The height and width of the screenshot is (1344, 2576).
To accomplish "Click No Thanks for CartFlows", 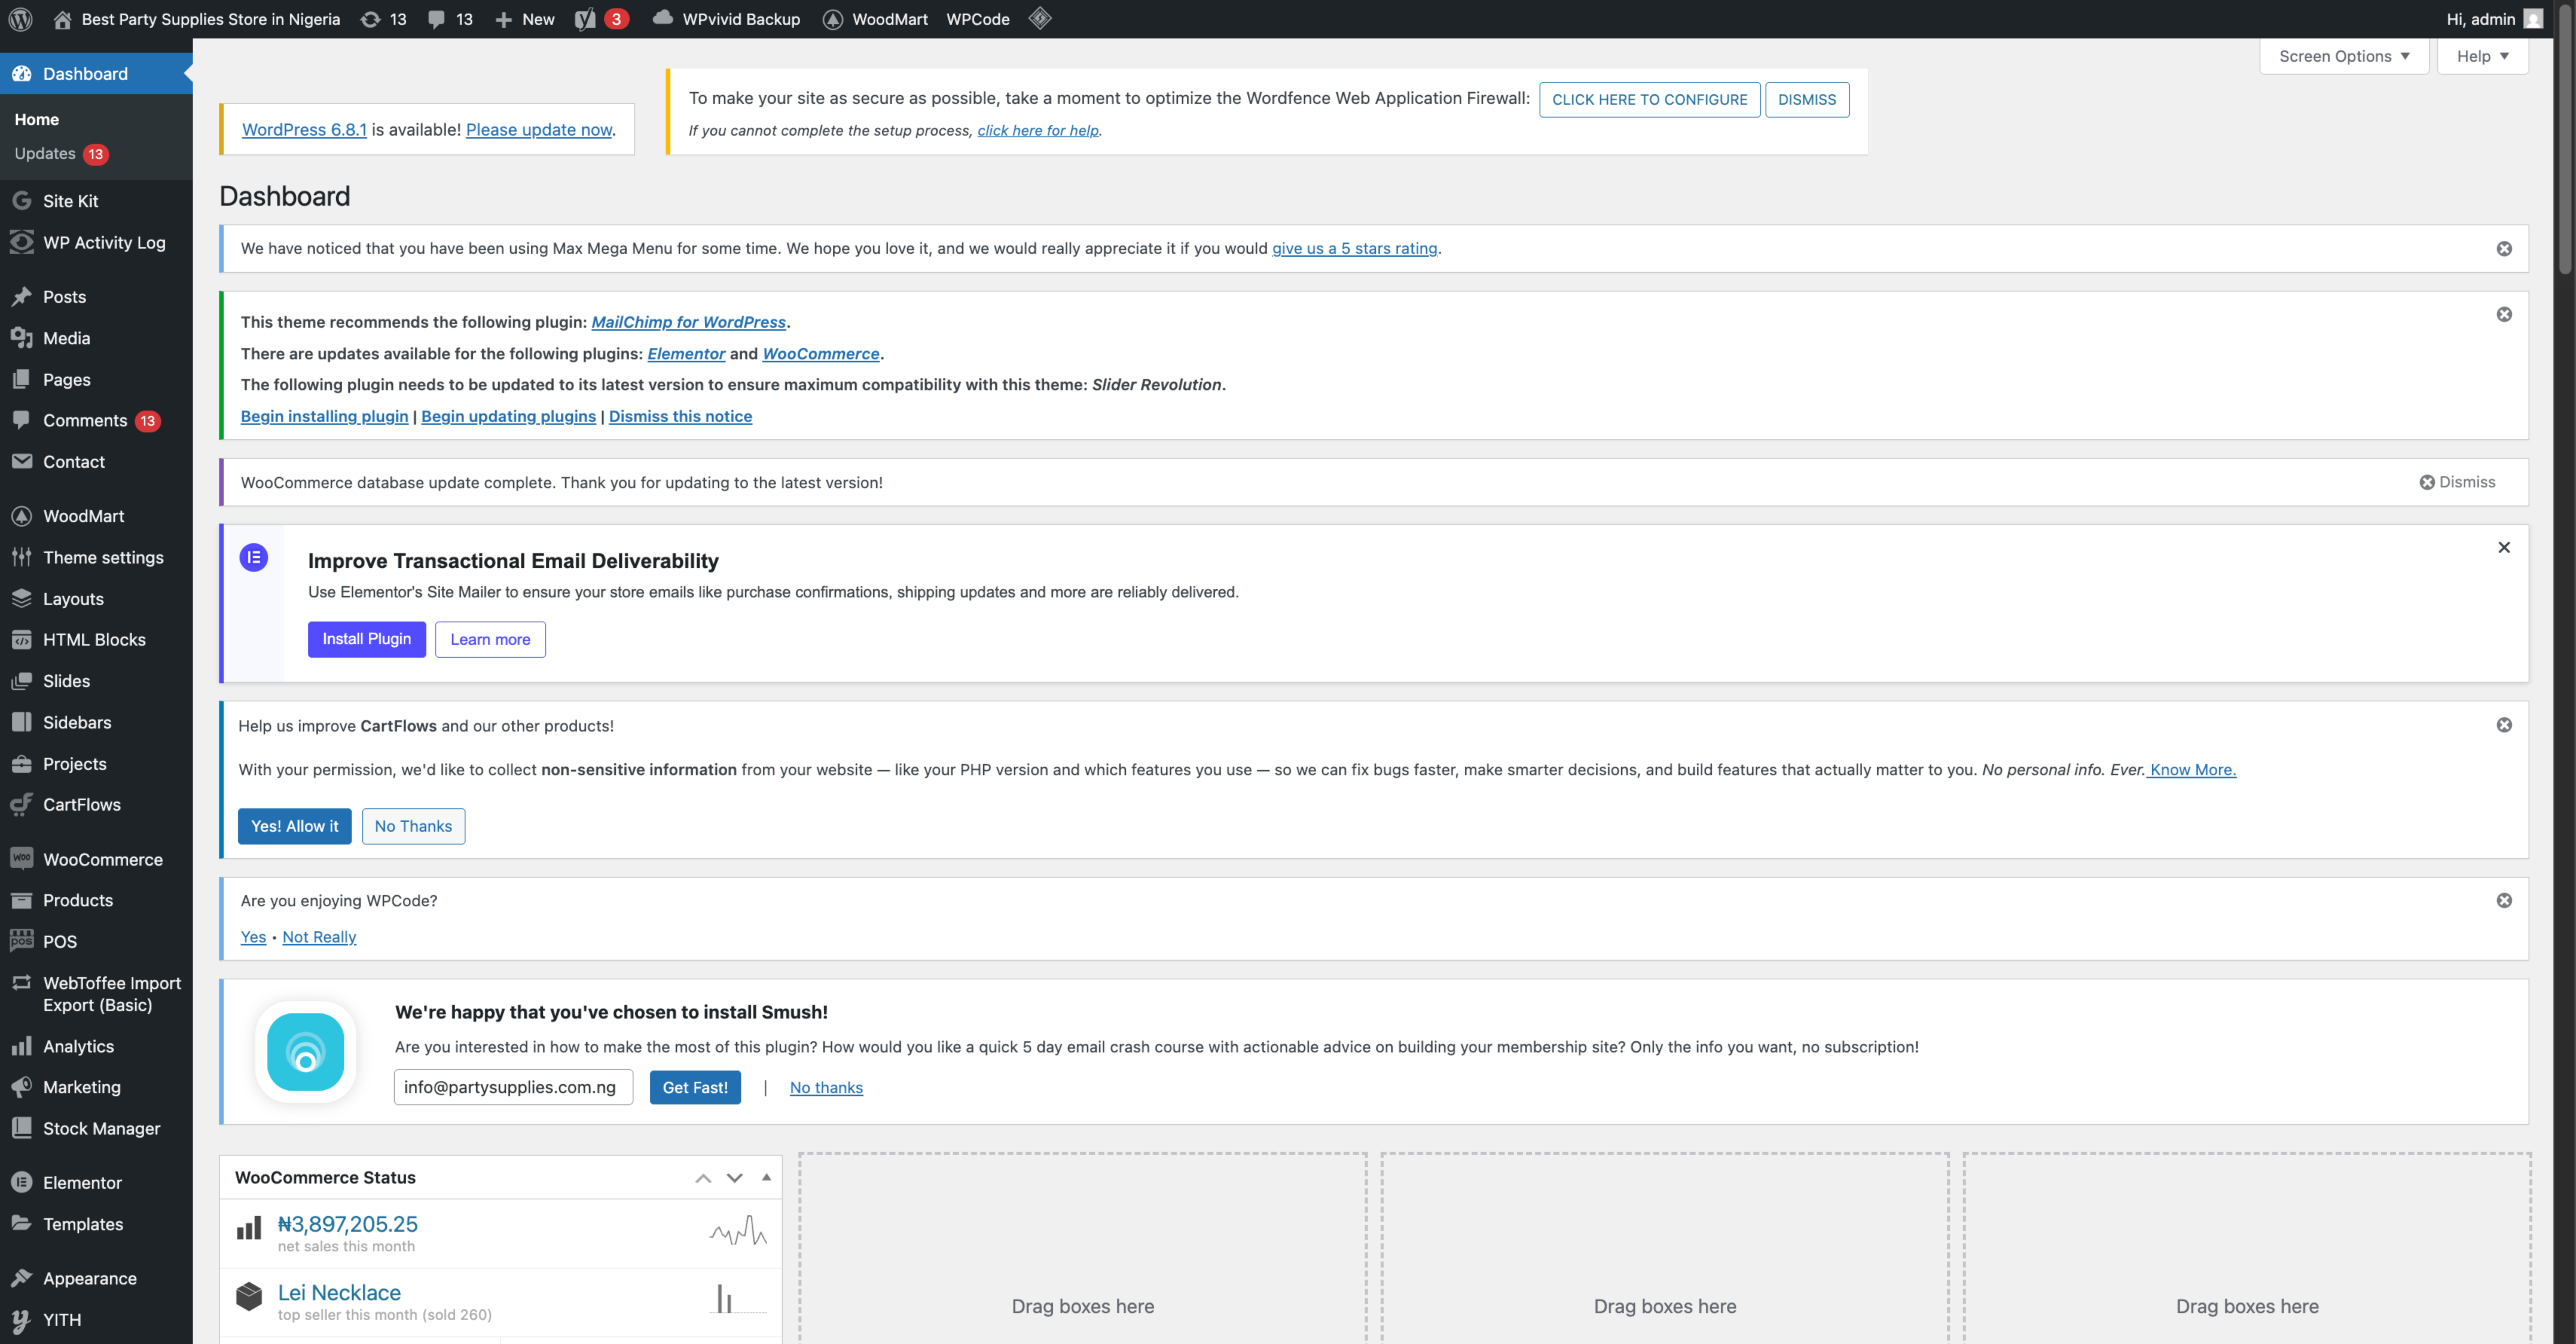I will tap(413, 826).
